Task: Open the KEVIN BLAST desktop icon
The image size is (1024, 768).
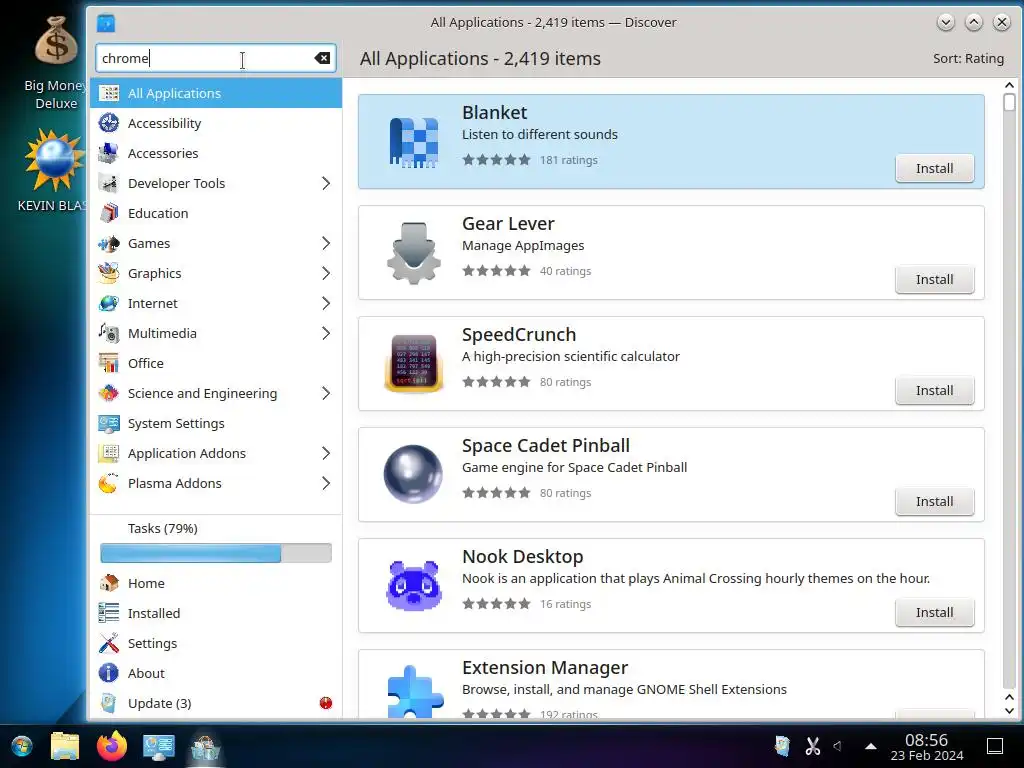Action: click(x=52, y=171)
